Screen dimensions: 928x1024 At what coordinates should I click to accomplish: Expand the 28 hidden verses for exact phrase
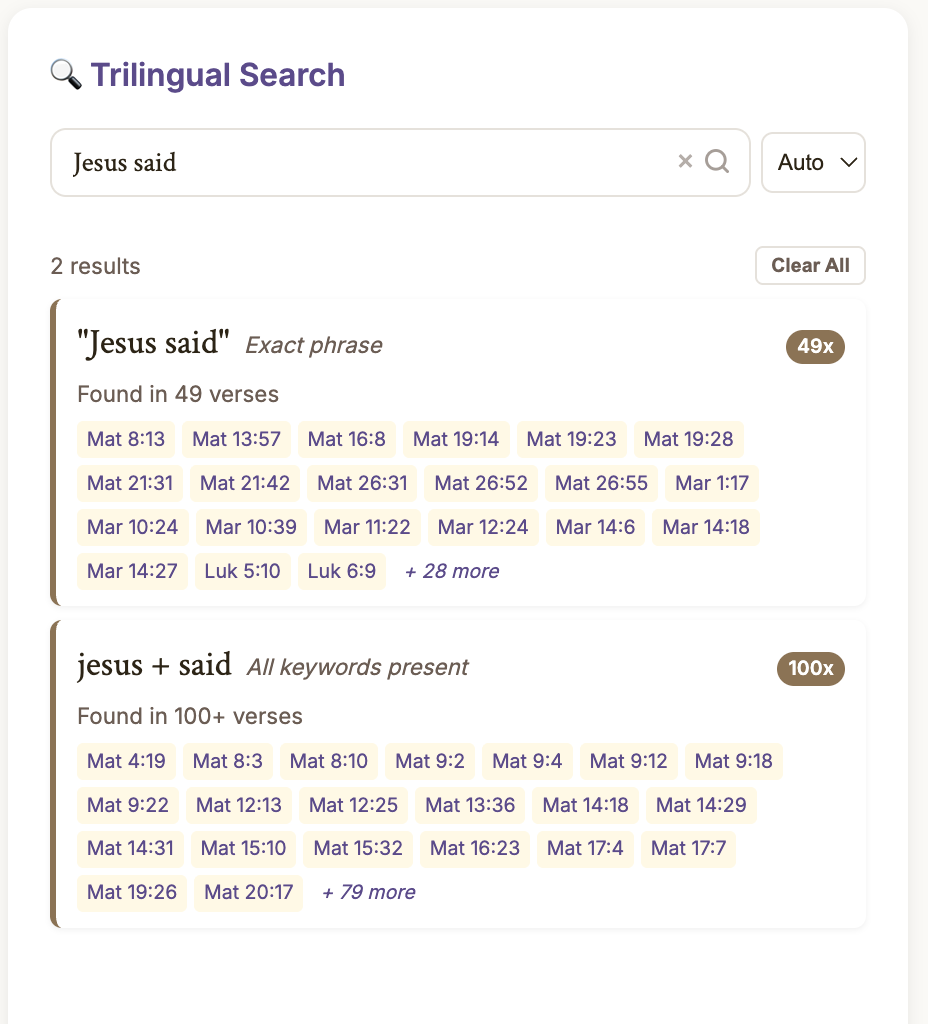[451, 570]
